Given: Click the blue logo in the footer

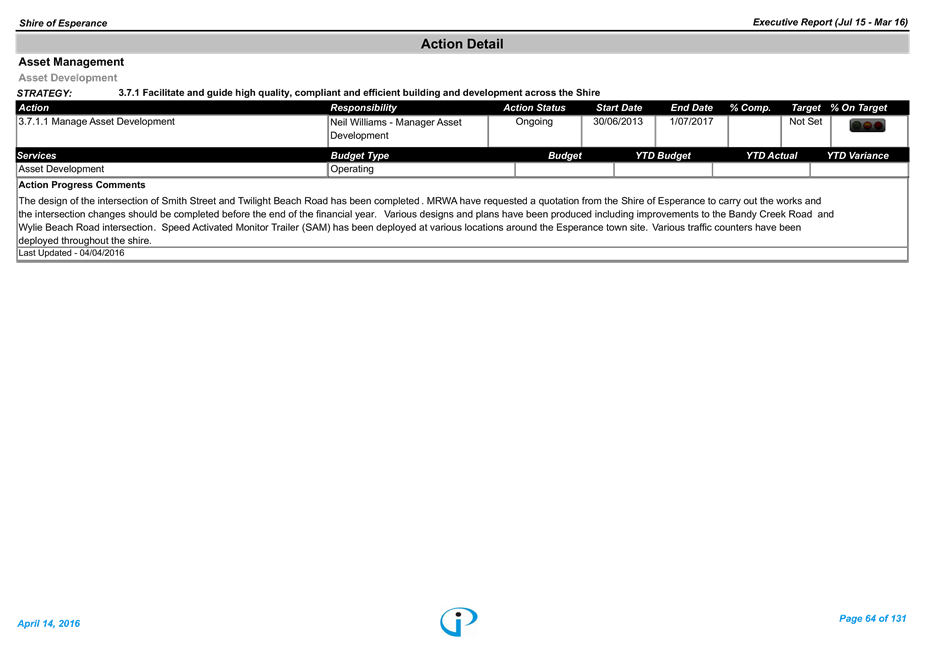Looking at the screenshot, I should 459,621.
